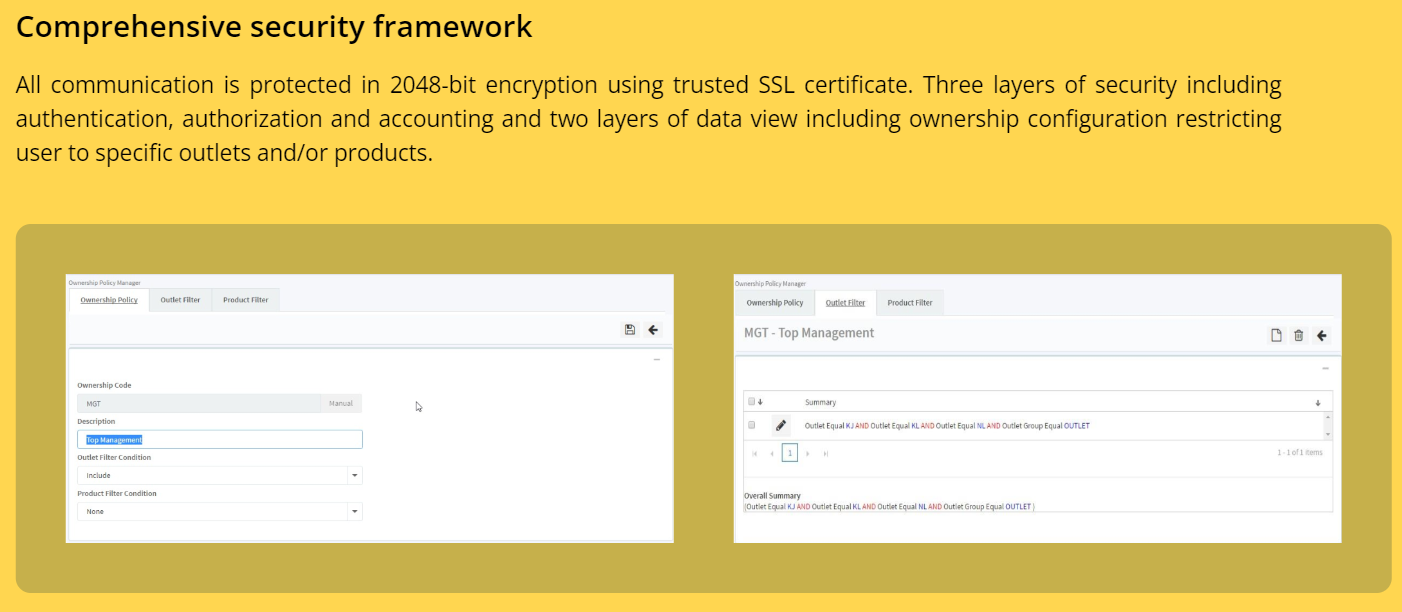The image size is (1402, 612).
Task: Check the box for the outlet filter row
Action: [752, 425]
